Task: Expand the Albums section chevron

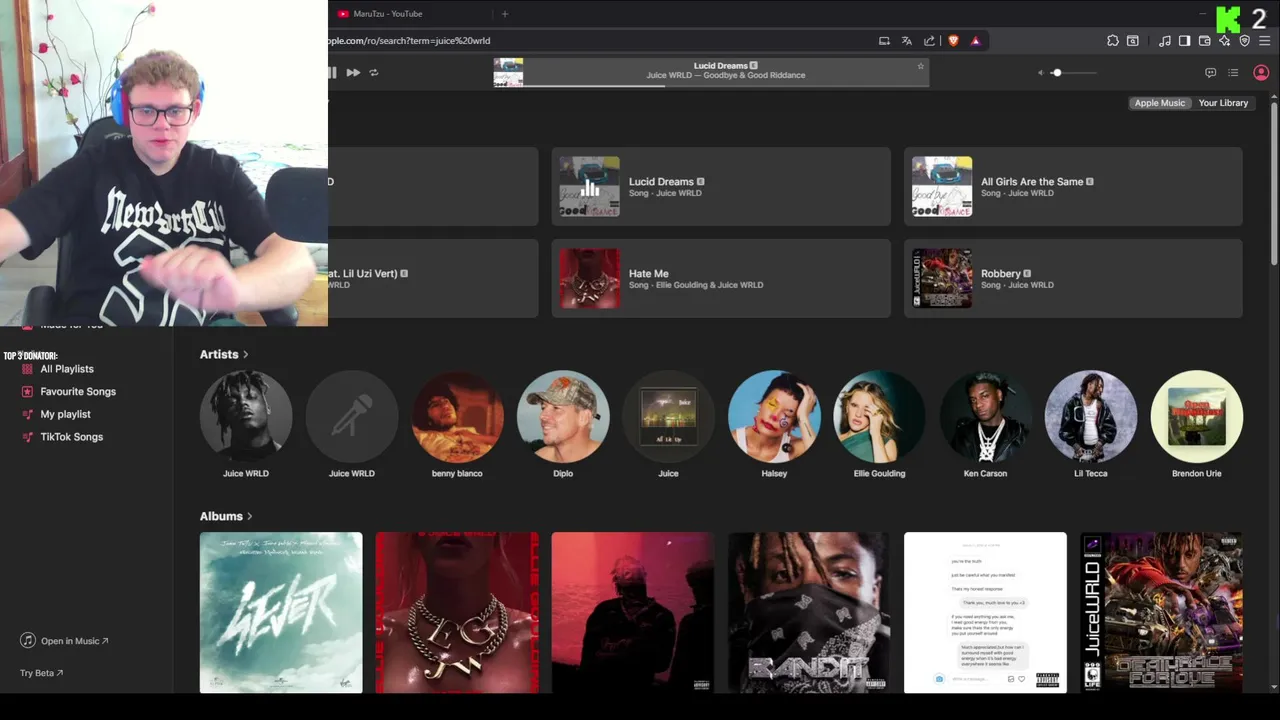Action: click(250, 516)
